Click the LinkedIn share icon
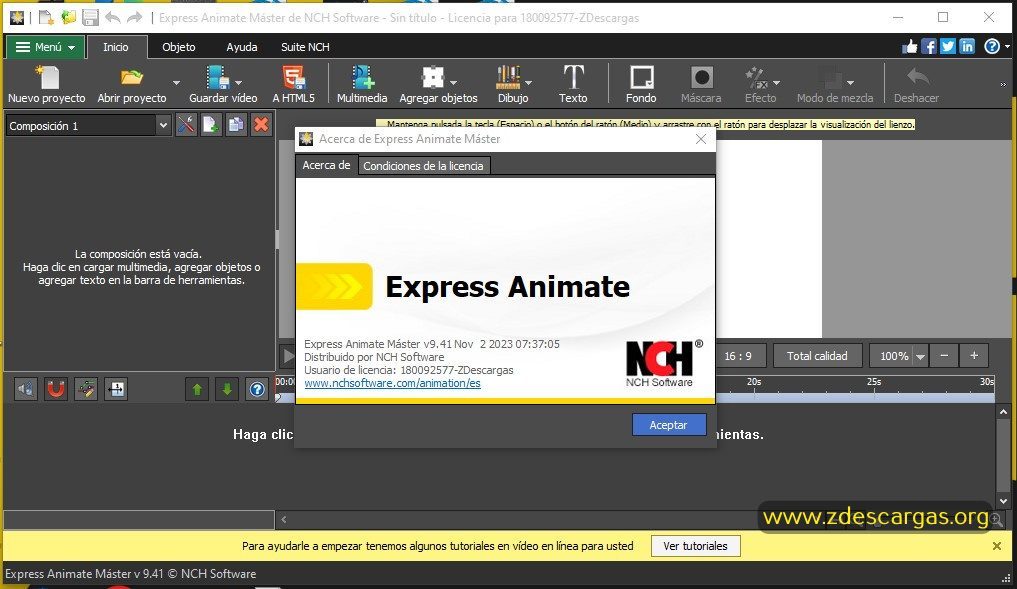 click(x=967, y=46)
